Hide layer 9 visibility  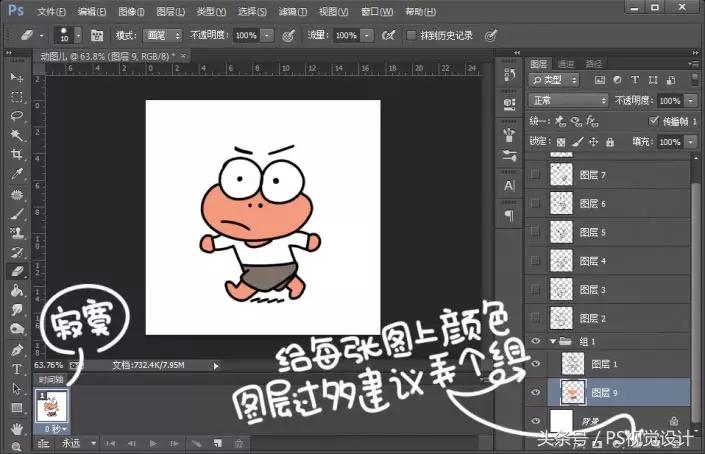(x=535, y=392)
